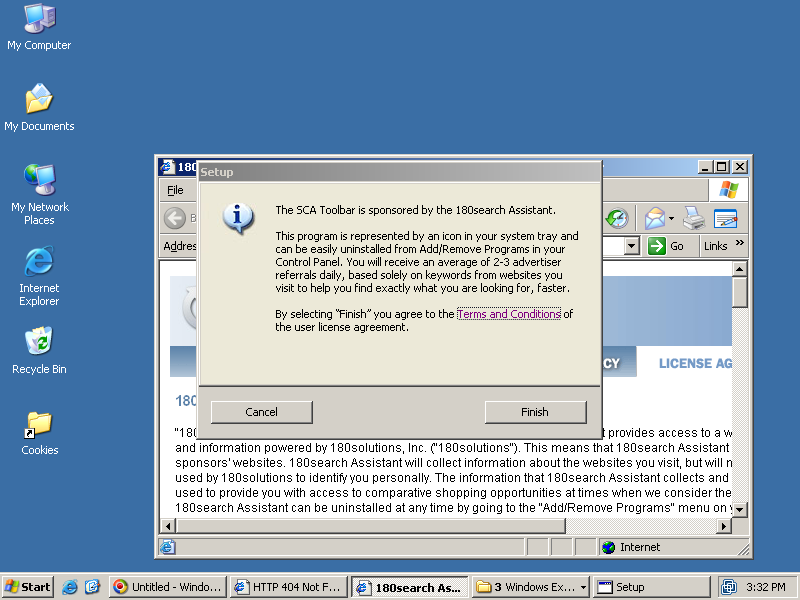800x600 pixels.
Task: Click the Internet Explorer title bar icon
Action: click(x=166, y=167)
